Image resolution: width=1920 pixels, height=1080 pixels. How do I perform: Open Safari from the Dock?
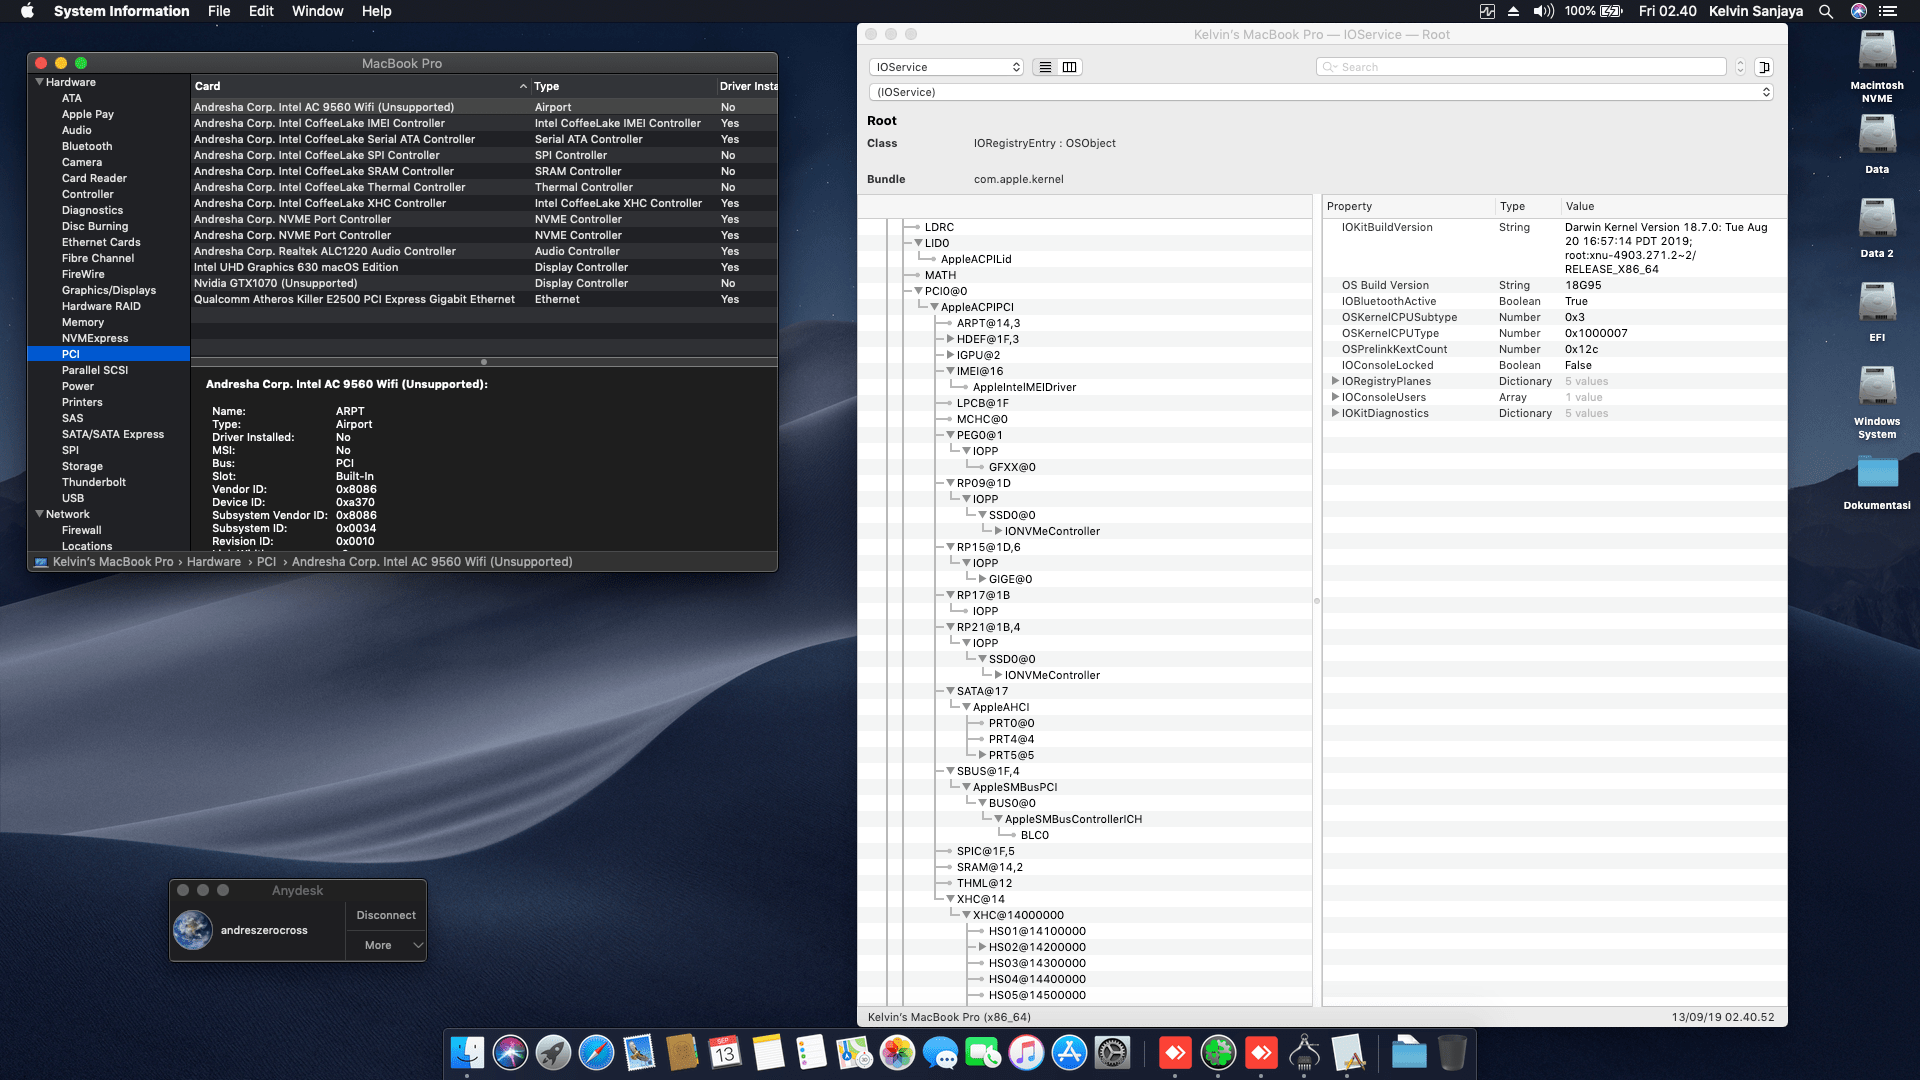click(596, 1052)
